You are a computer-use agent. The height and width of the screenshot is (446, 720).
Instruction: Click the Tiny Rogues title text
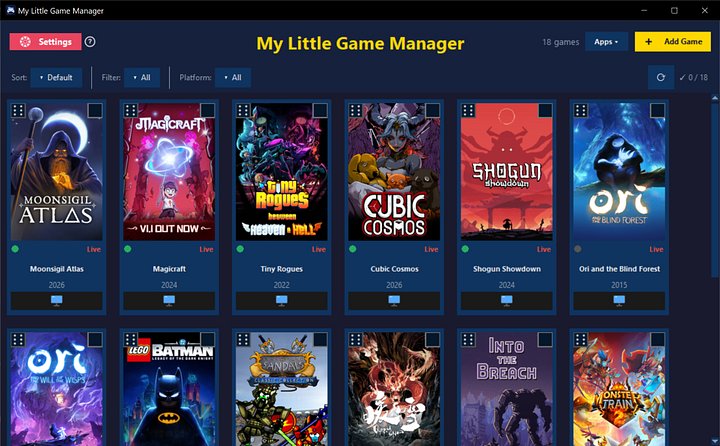pyautogui.click(x=281, y=269)
